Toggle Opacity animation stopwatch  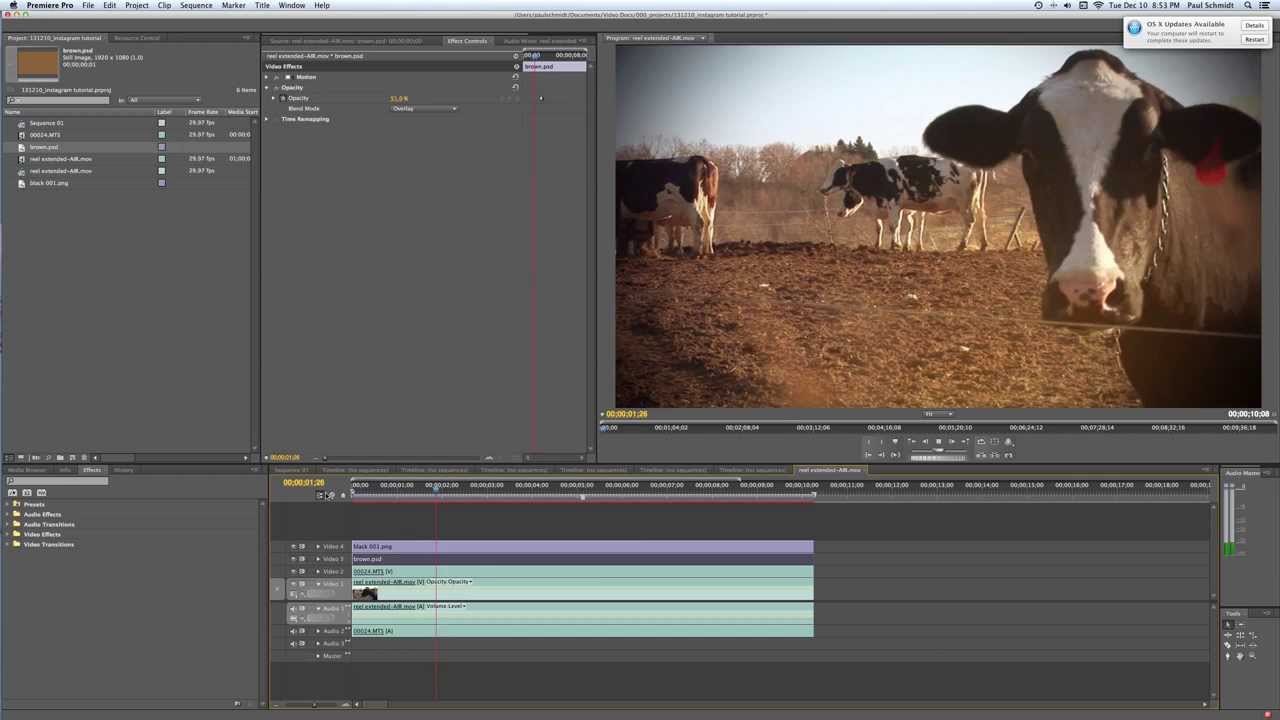[x=283, y=98]
